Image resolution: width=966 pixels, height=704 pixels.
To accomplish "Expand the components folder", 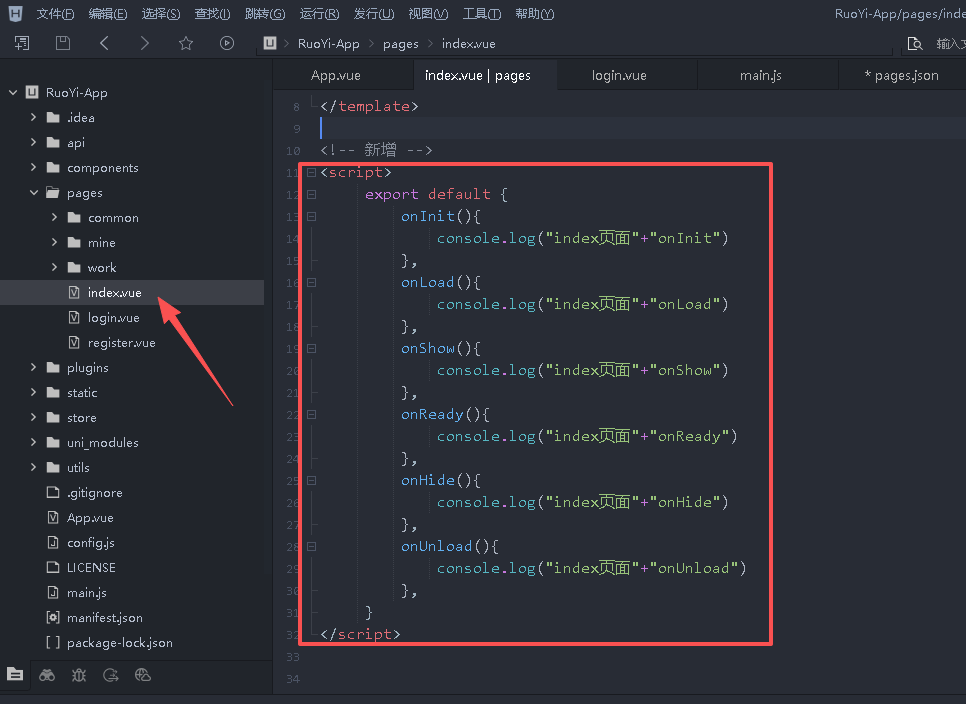I will [33, 168].
